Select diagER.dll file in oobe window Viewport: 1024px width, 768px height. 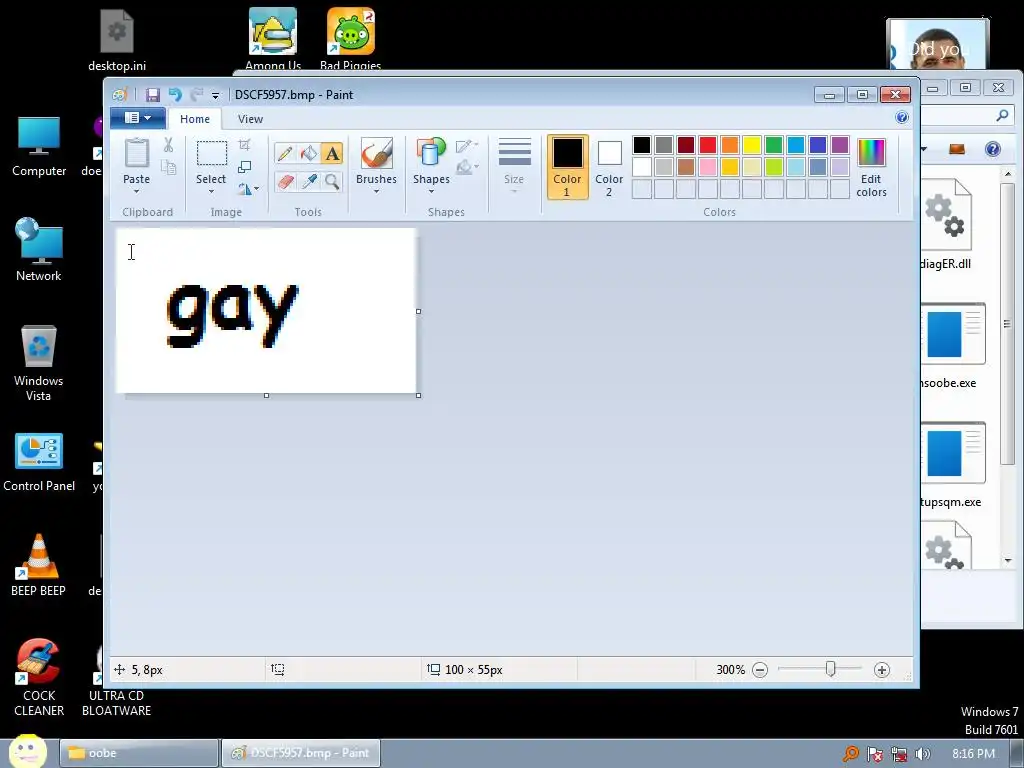947,225
